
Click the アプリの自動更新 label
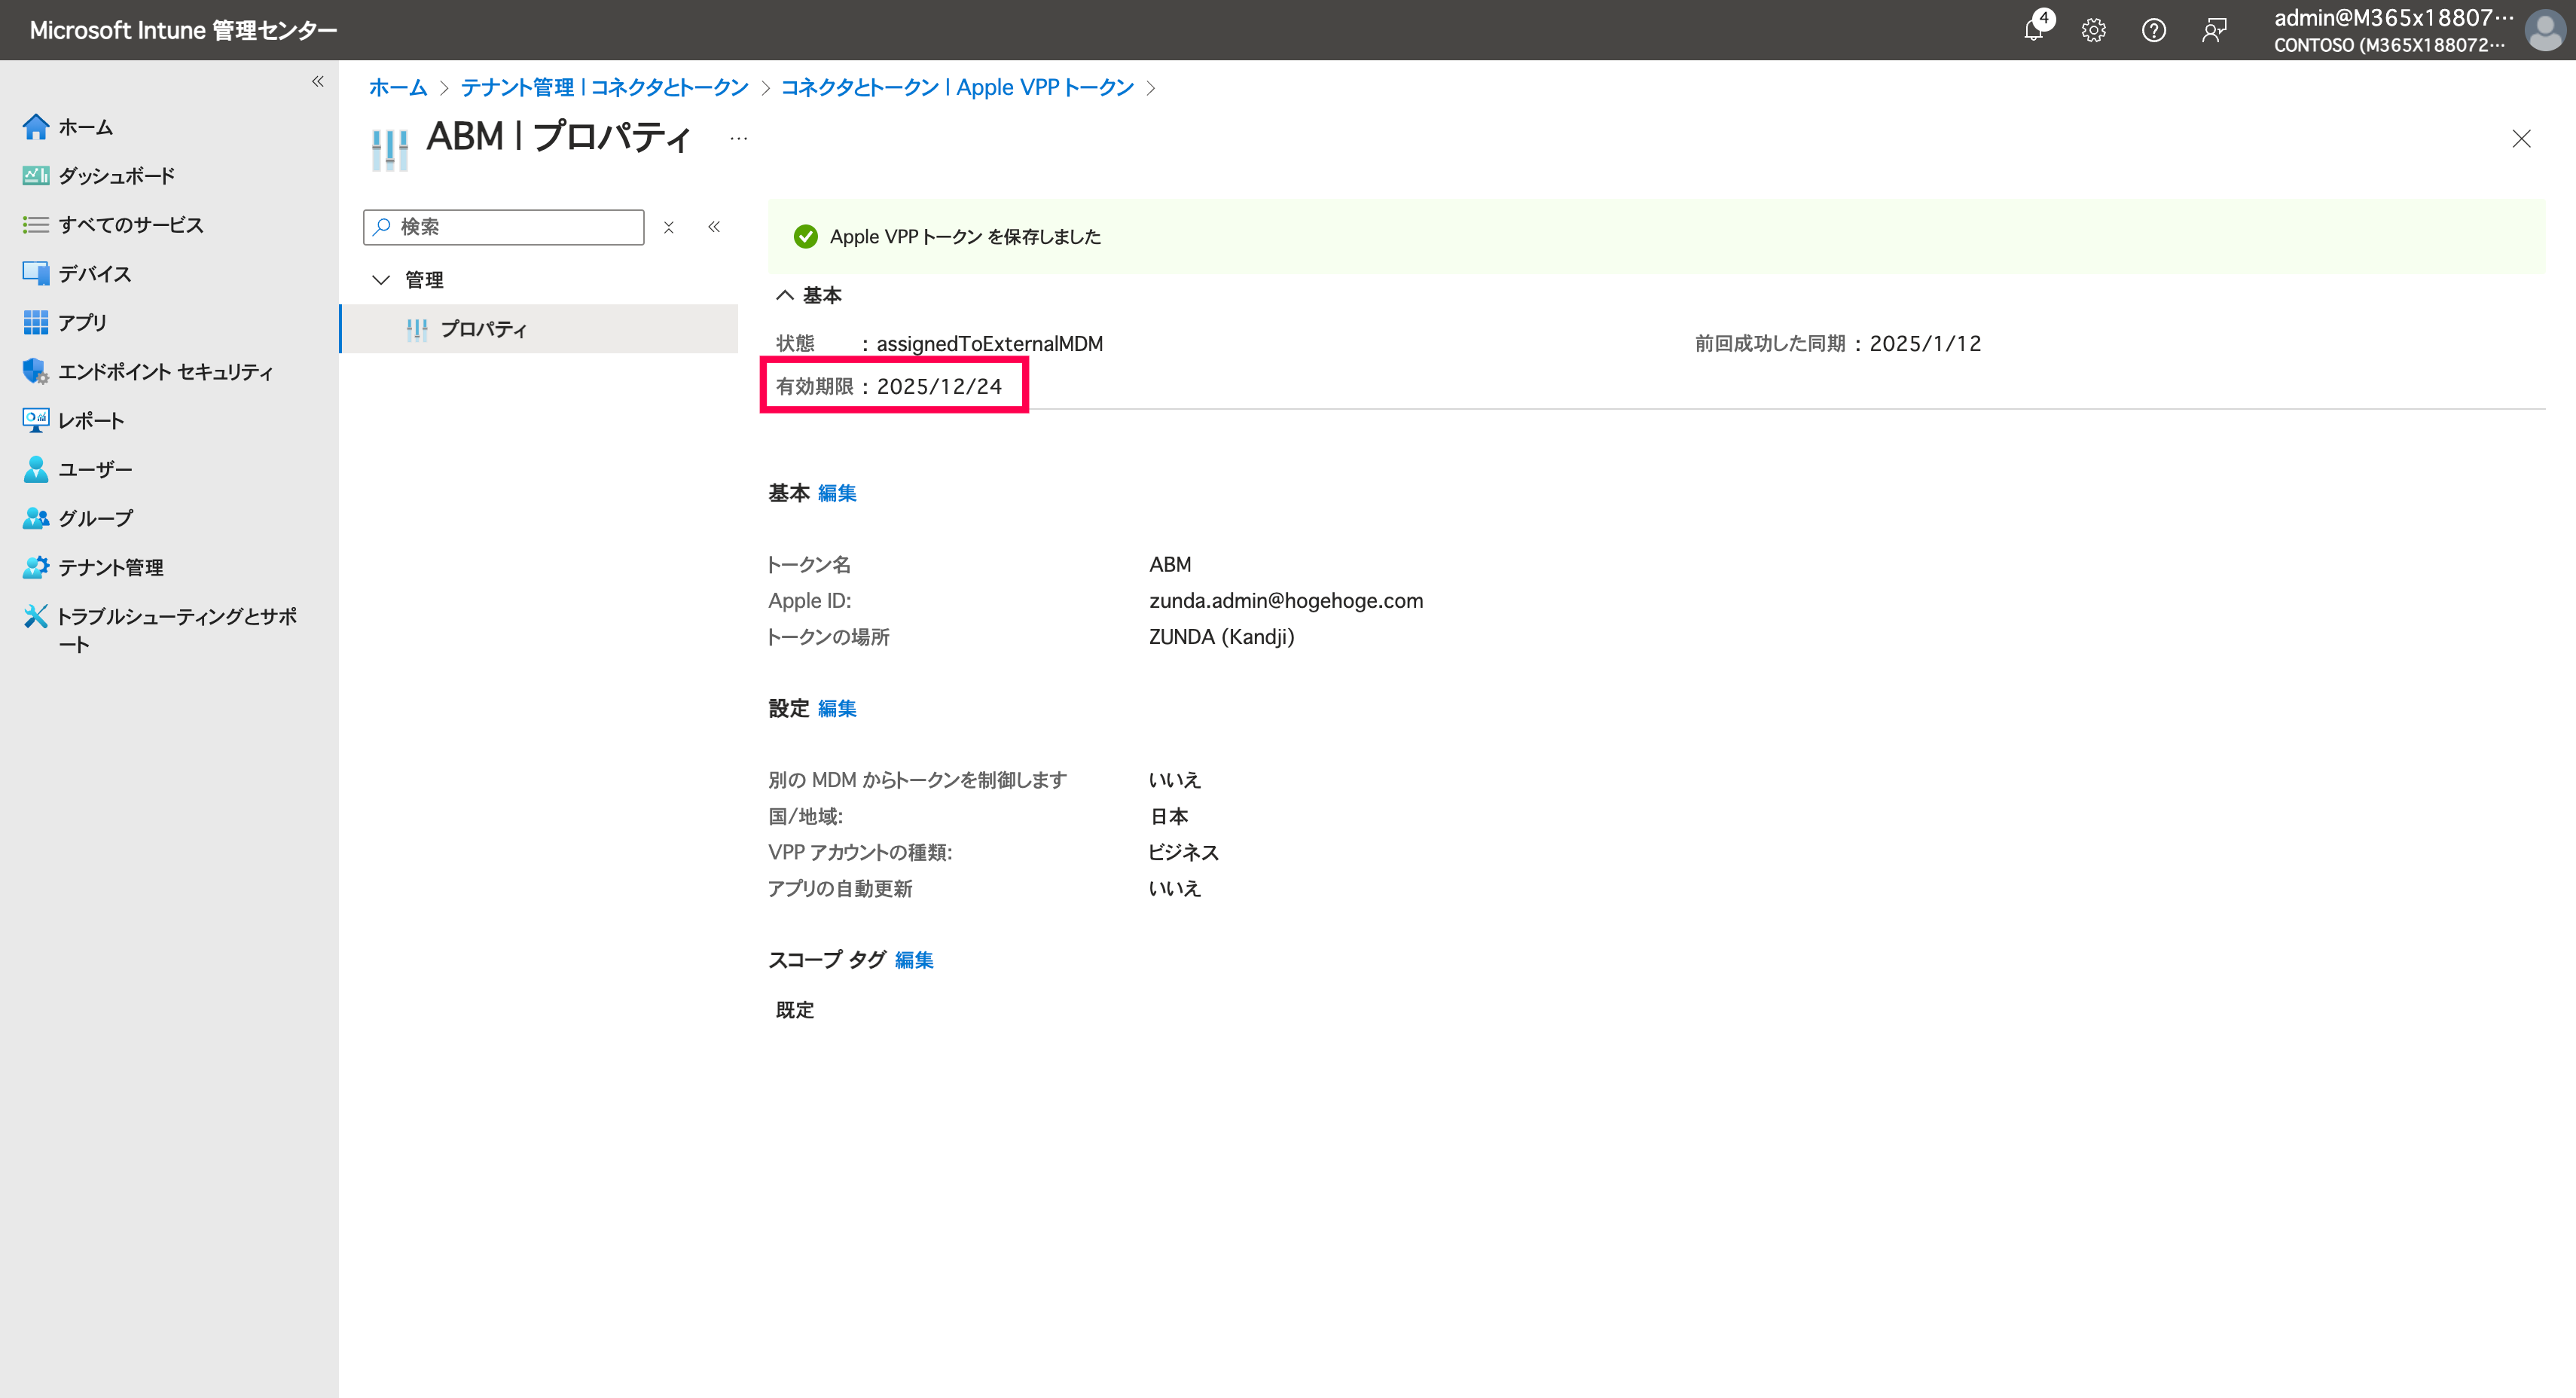click(840, 889)
